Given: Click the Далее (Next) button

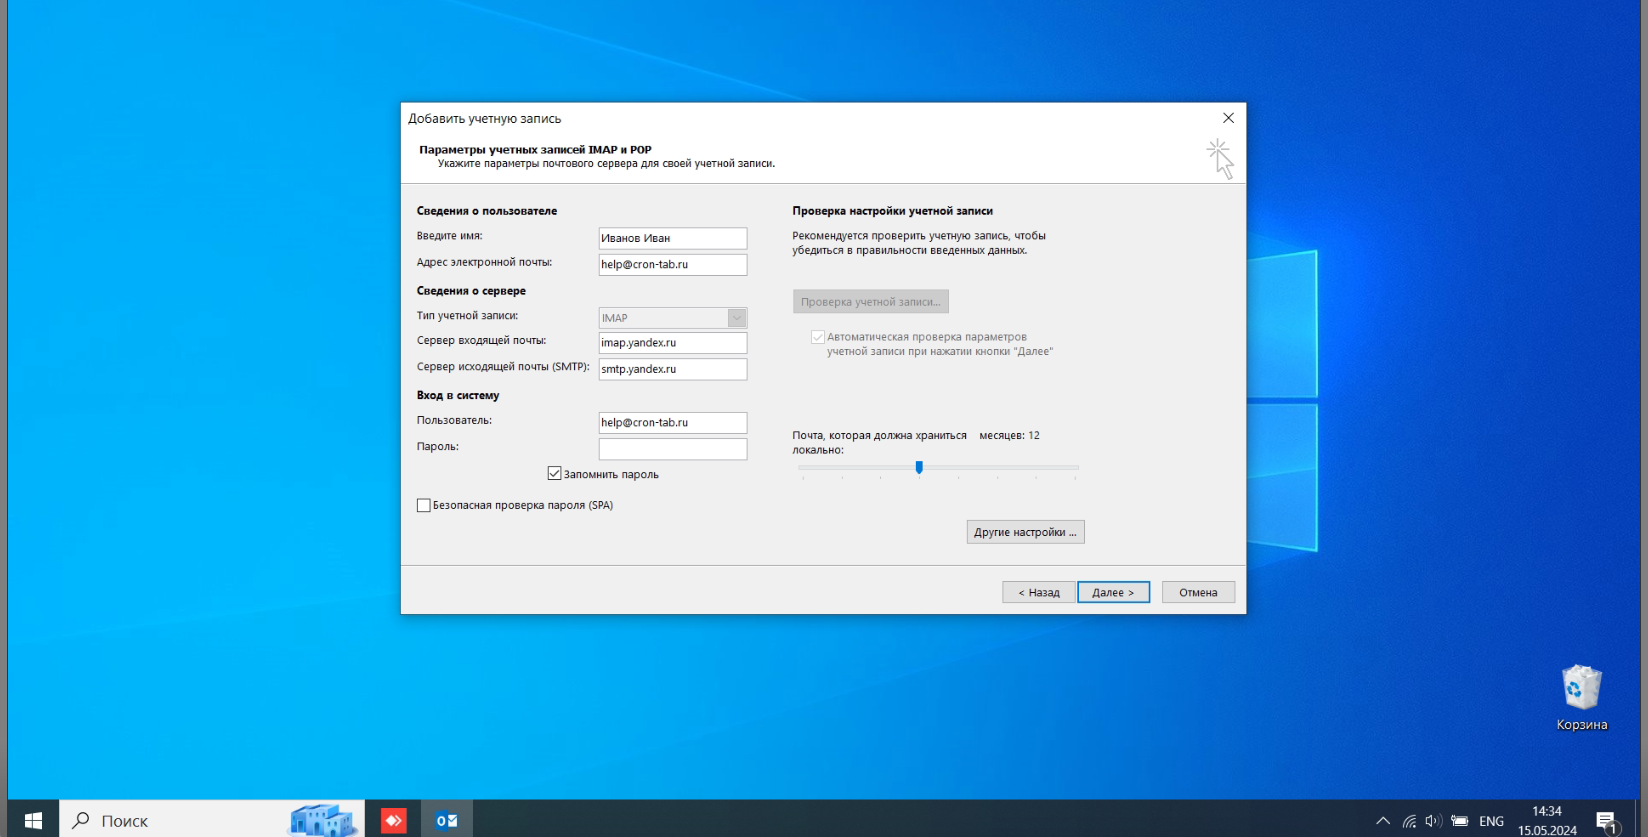Looking at the screenshot, I should tap(1113, 592).
